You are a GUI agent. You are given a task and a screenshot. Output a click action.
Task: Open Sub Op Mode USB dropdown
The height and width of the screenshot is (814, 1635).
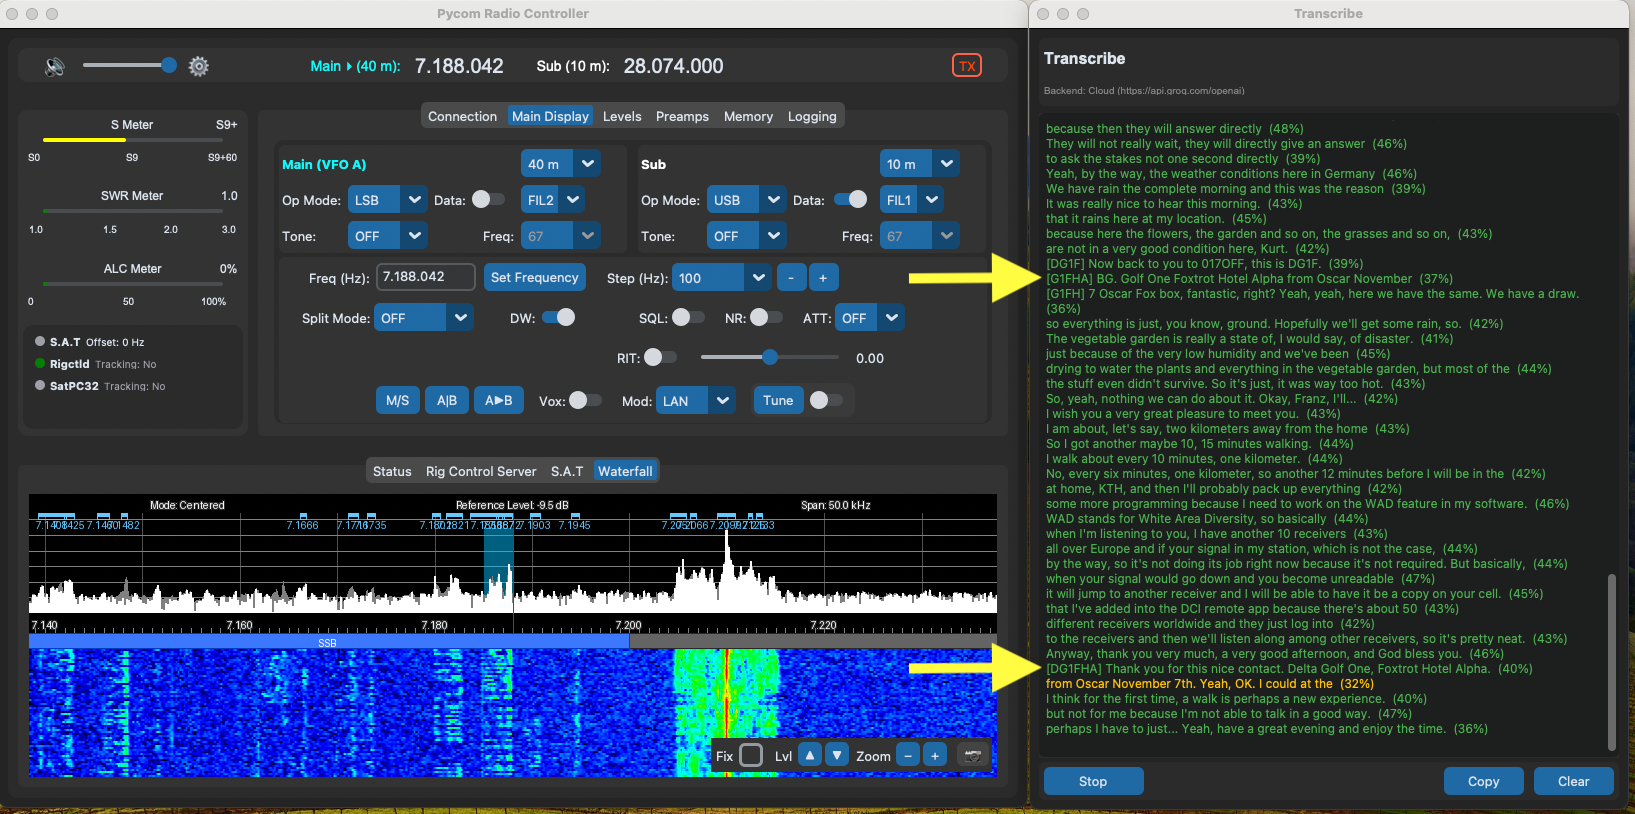tap(747, 199)
